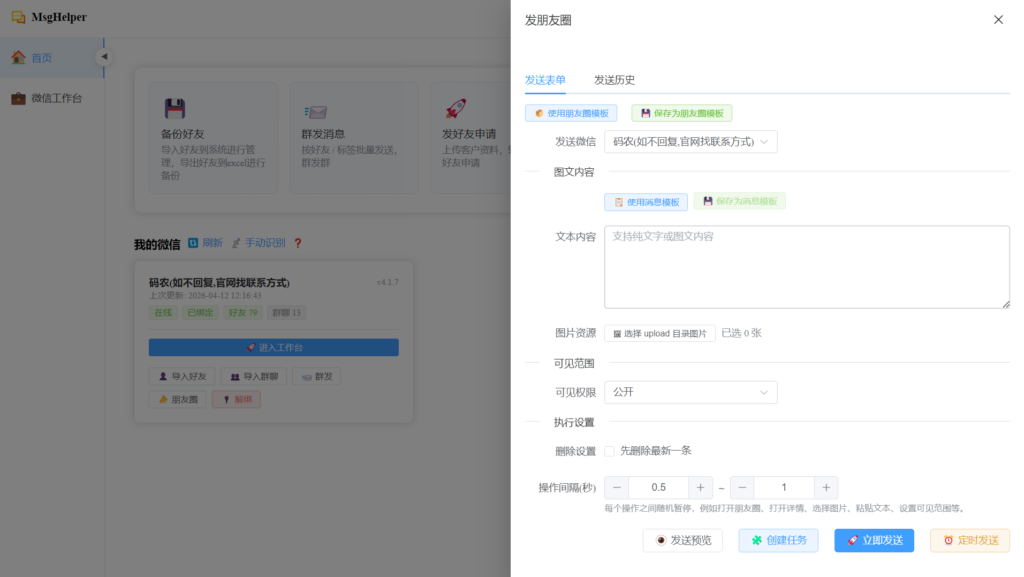The image size is (1024, 577).
Task: Decrease maximum interval with minus button
Action: pyautogui.click(x=742, y=488)
